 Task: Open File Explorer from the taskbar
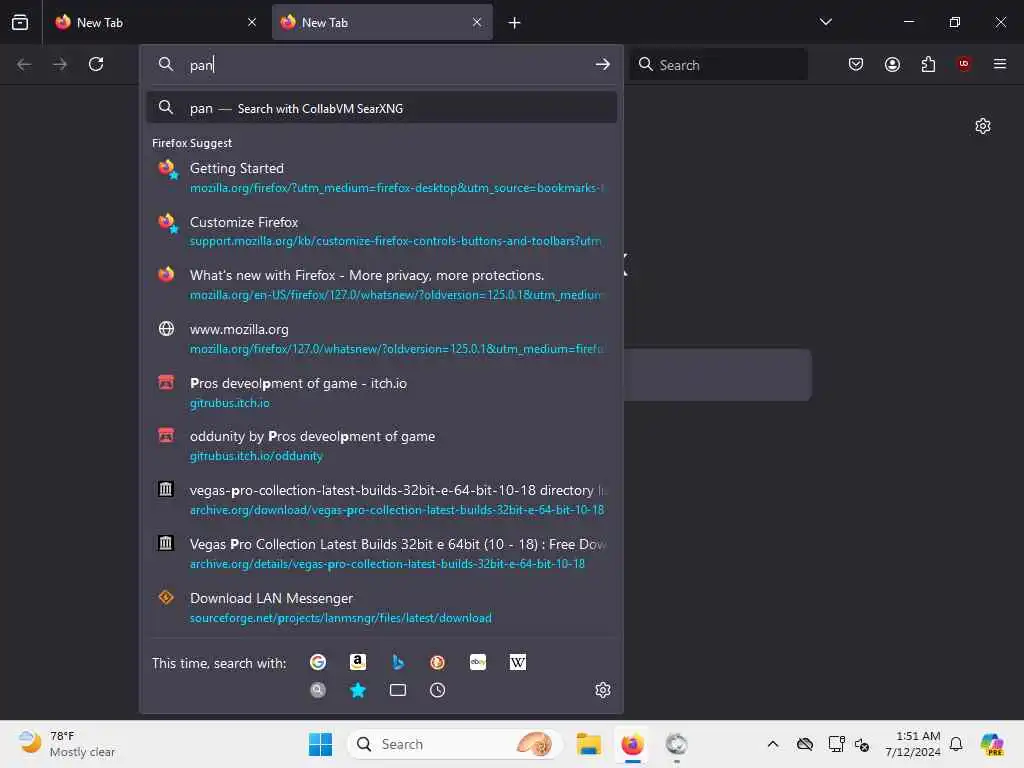588,744
